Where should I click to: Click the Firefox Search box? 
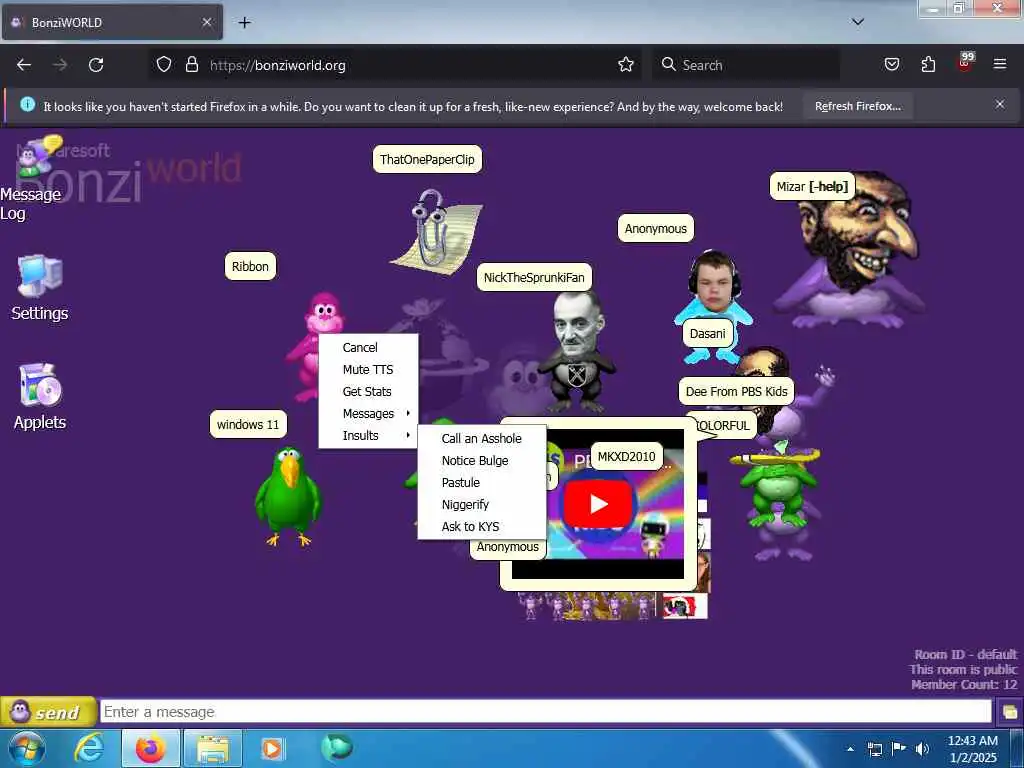coord(746,65)
